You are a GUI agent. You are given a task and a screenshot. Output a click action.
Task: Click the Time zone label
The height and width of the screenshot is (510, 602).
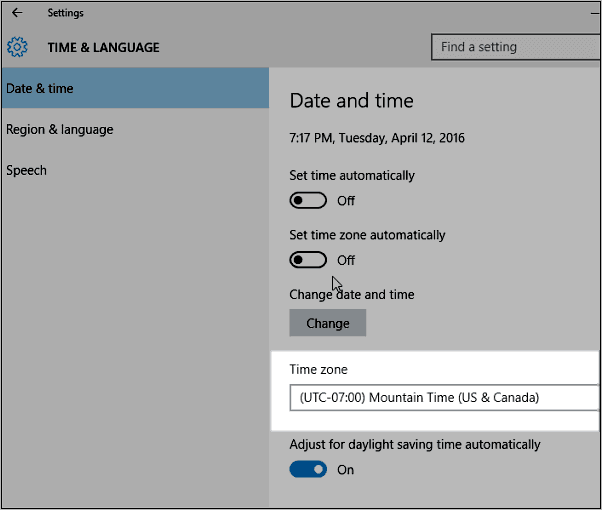click(318, 370)
